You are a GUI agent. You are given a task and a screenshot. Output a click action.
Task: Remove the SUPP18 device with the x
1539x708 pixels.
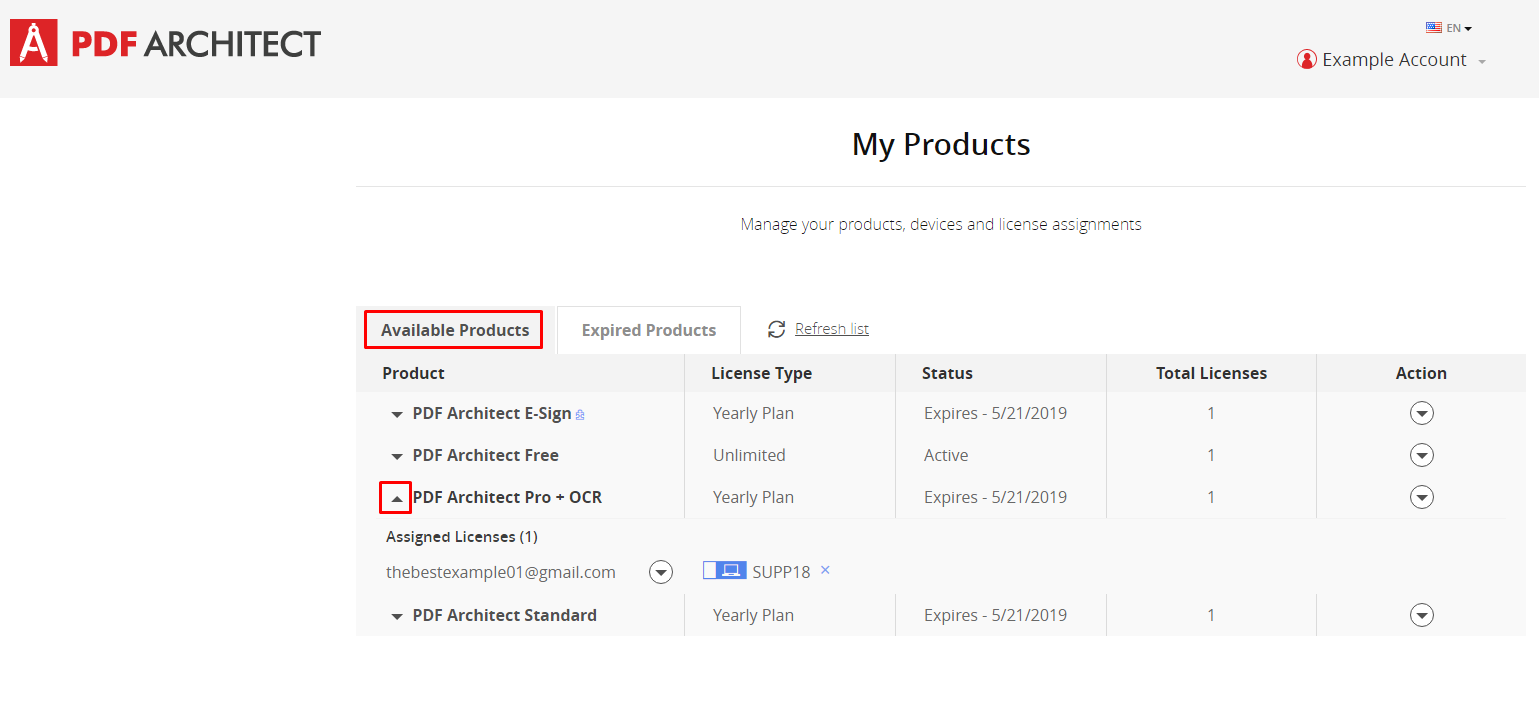[x=825, y=570]
